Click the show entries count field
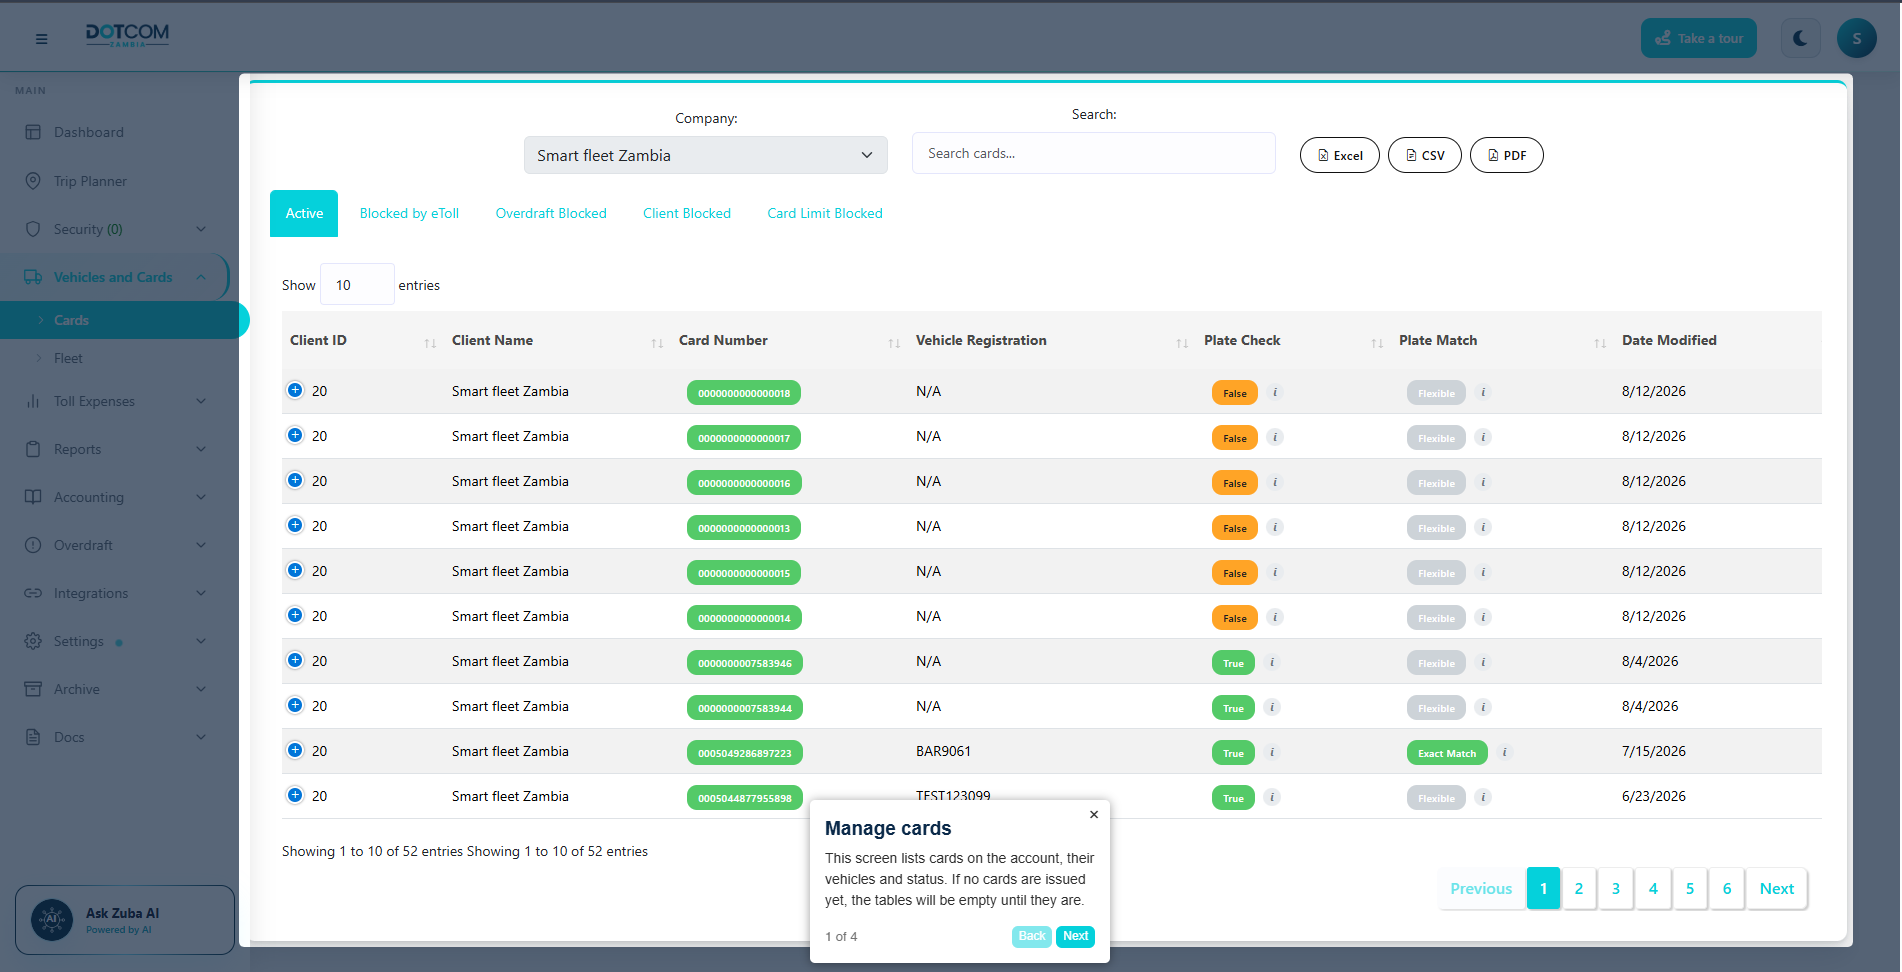 [357, 285]
